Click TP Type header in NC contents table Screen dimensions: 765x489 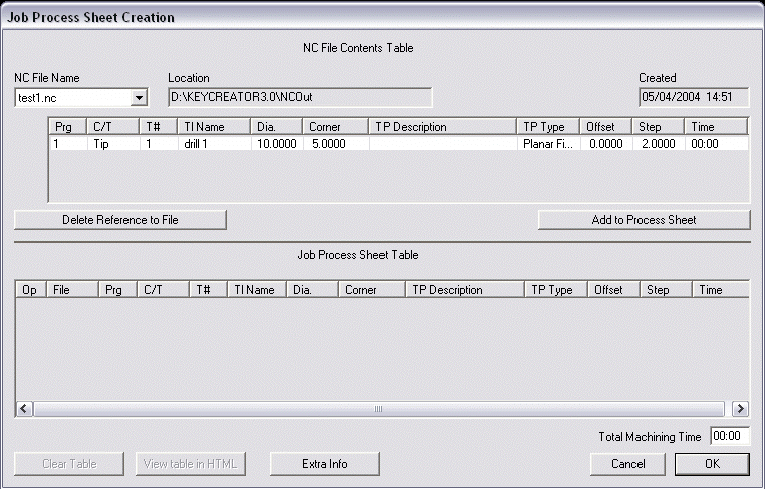point(548,127)
